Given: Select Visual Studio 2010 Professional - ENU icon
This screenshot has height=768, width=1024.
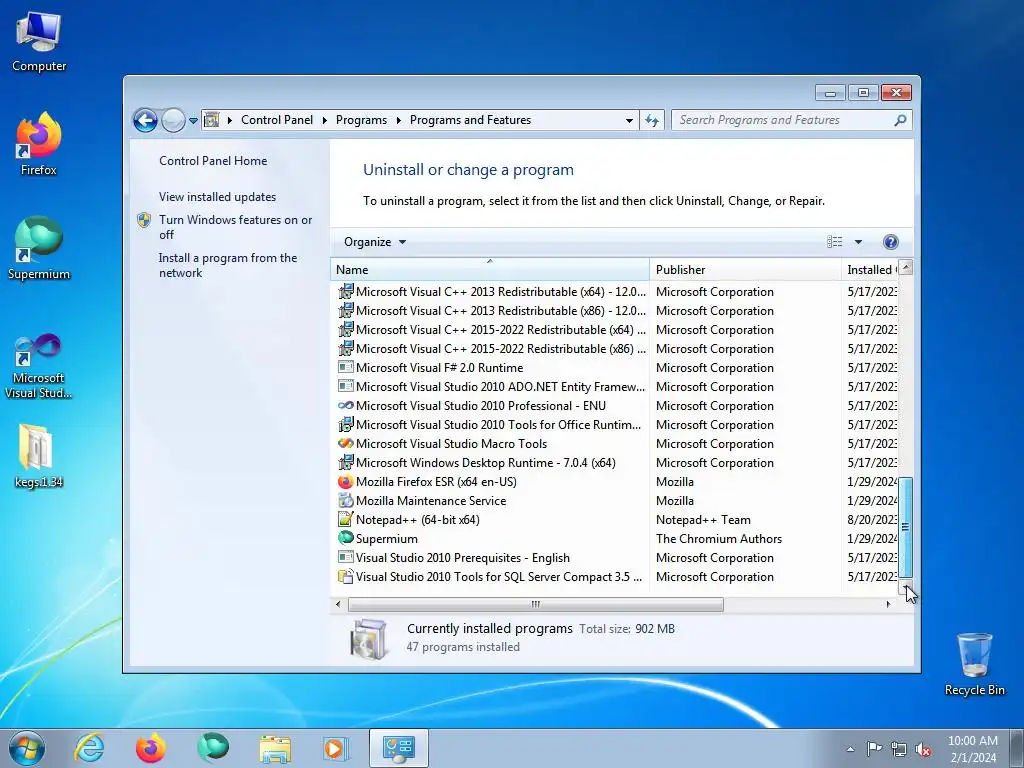Looking at the screenshot, I should point(345,406).
